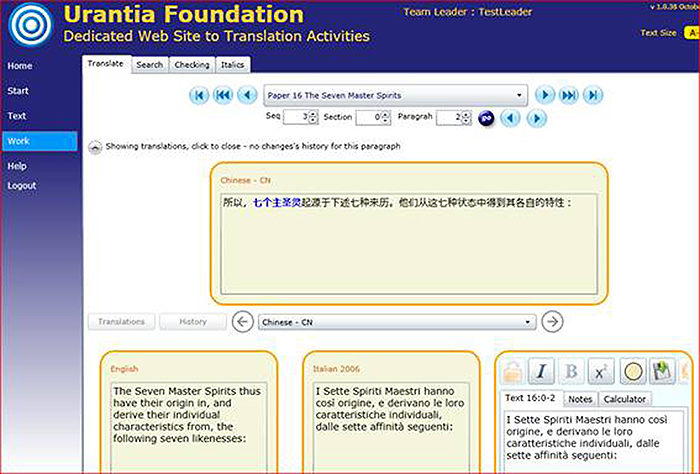Click the double-arrow fast-forward paper button
The width and height of the screenshot is (700, 474).
click(x=569, y=95)
